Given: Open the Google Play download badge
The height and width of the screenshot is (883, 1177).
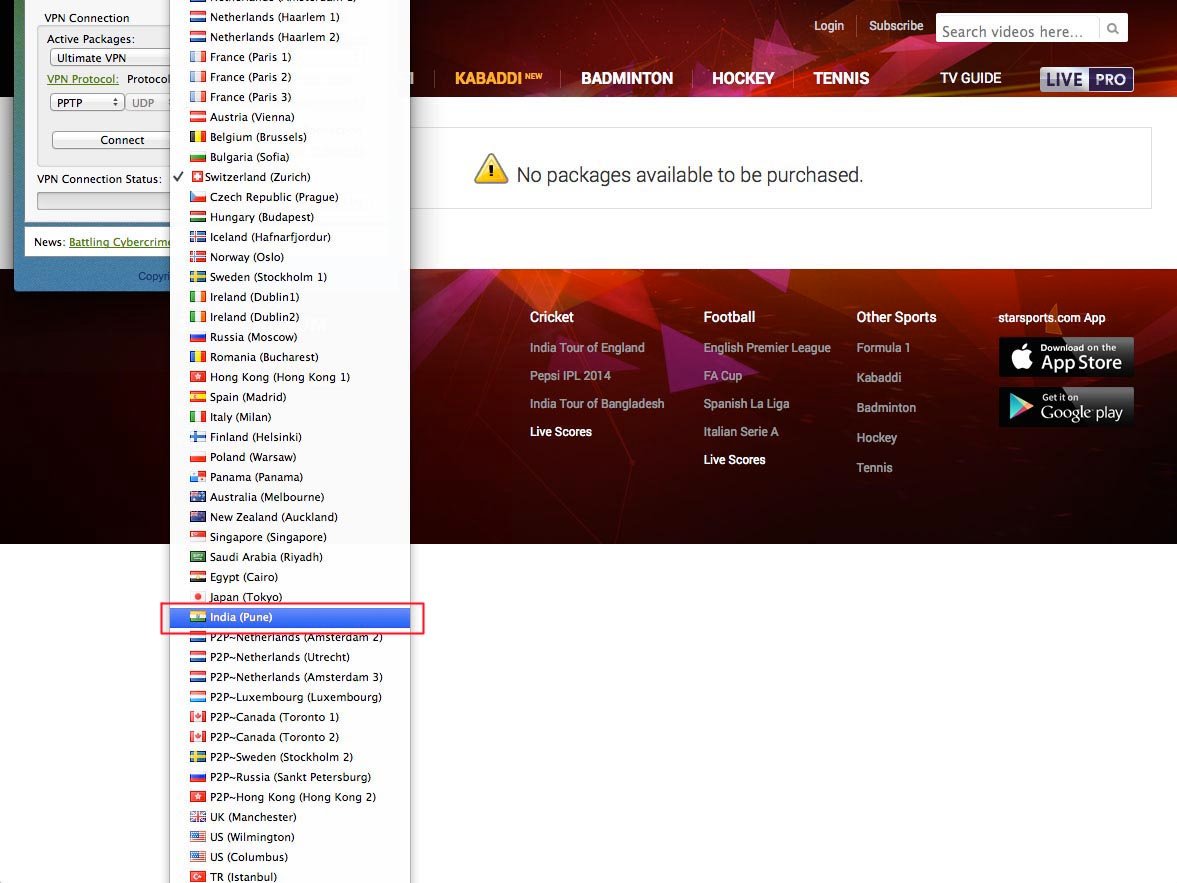Looking at the screenshot, I should tap(1066, 407).
